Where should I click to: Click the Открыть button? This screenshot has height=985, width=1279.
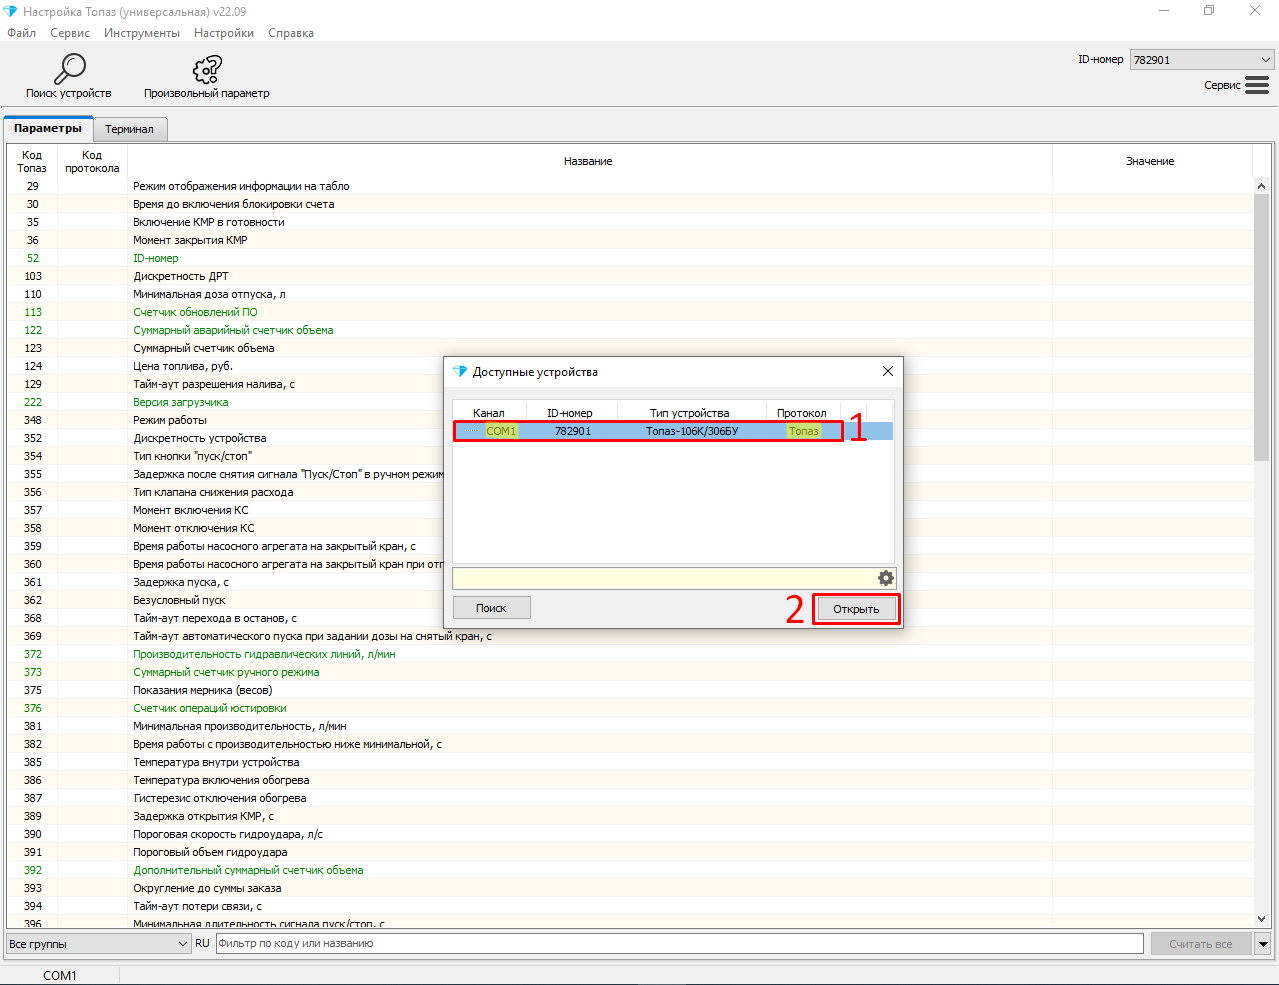tap(856, 609)
